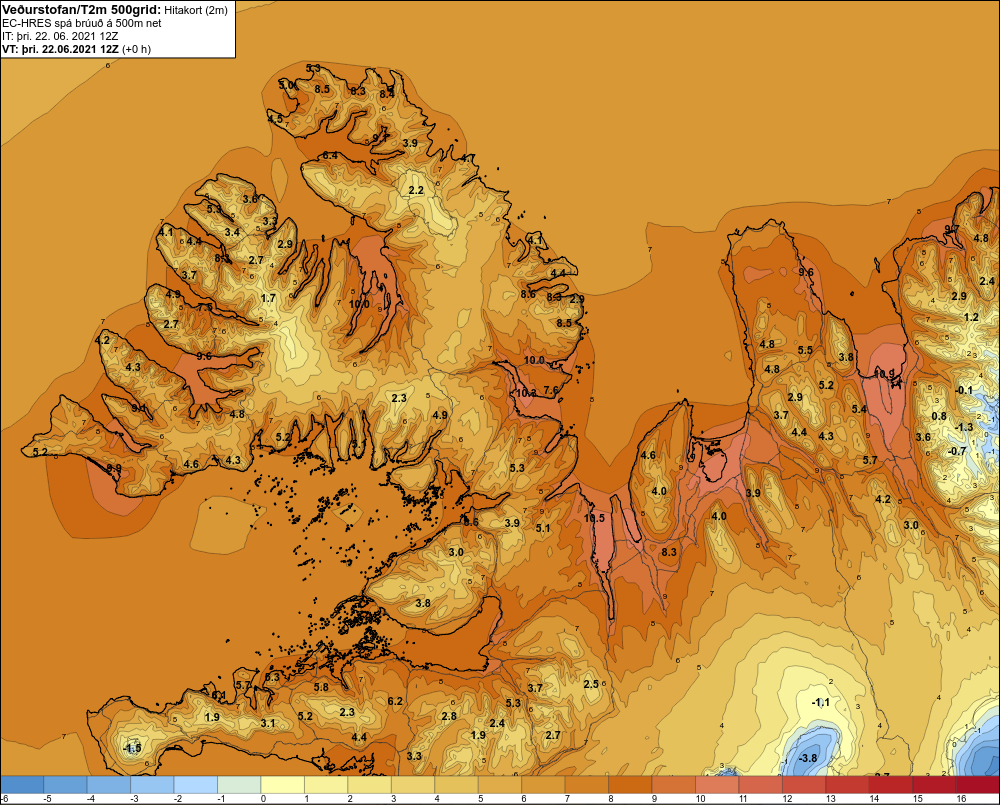Click the '(+0 h)' forecast offset text
The width and height of the screenshot is (1000, 805).
pyautogui.click(x=136, y=49)
